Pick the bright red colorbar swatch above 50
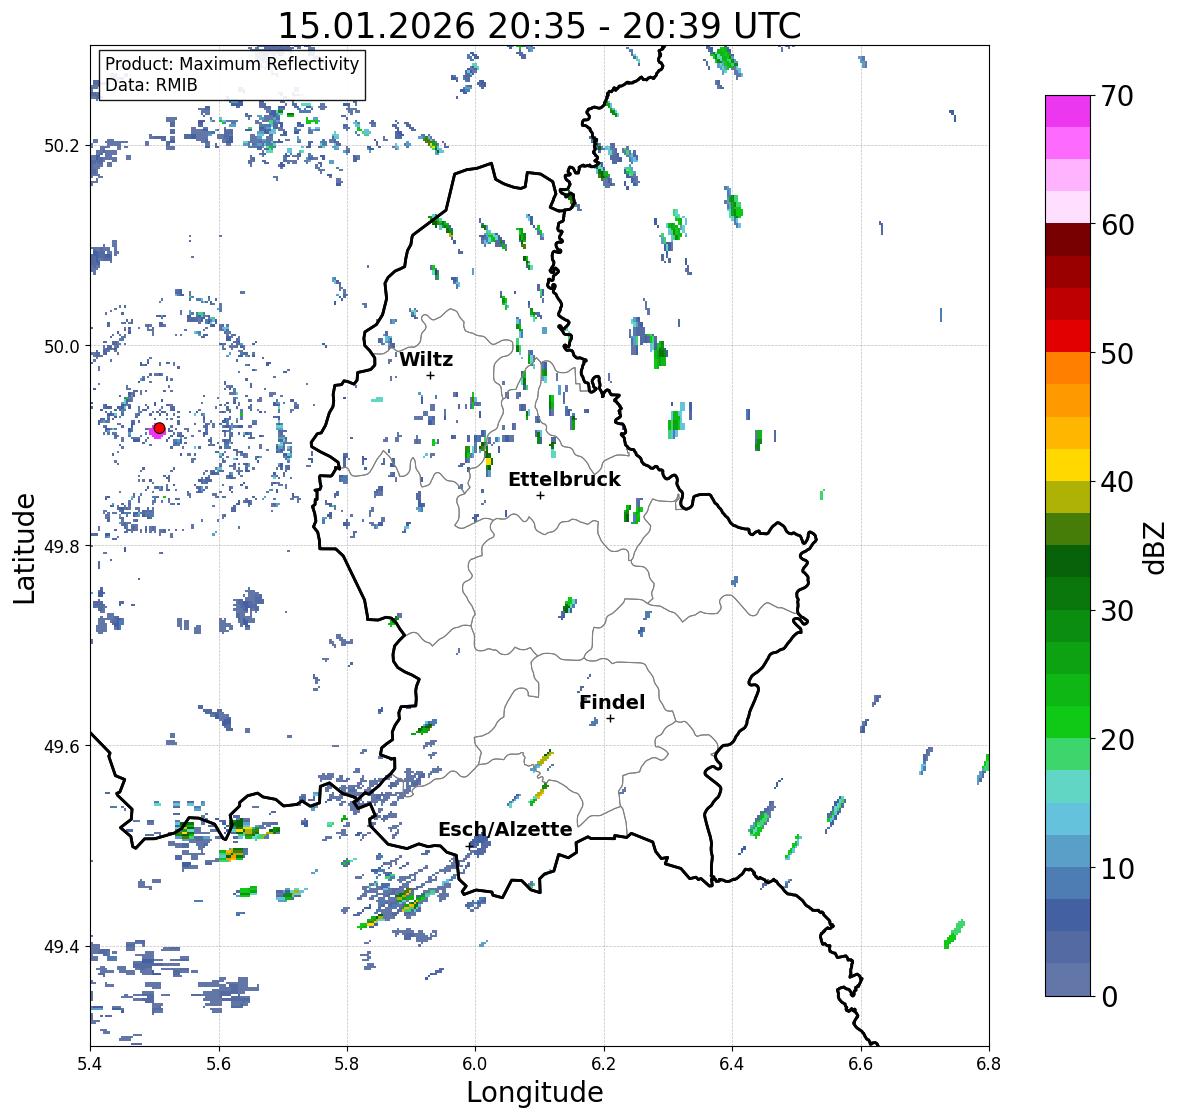This screenshot has width=1179, height=1117. 1068,336
